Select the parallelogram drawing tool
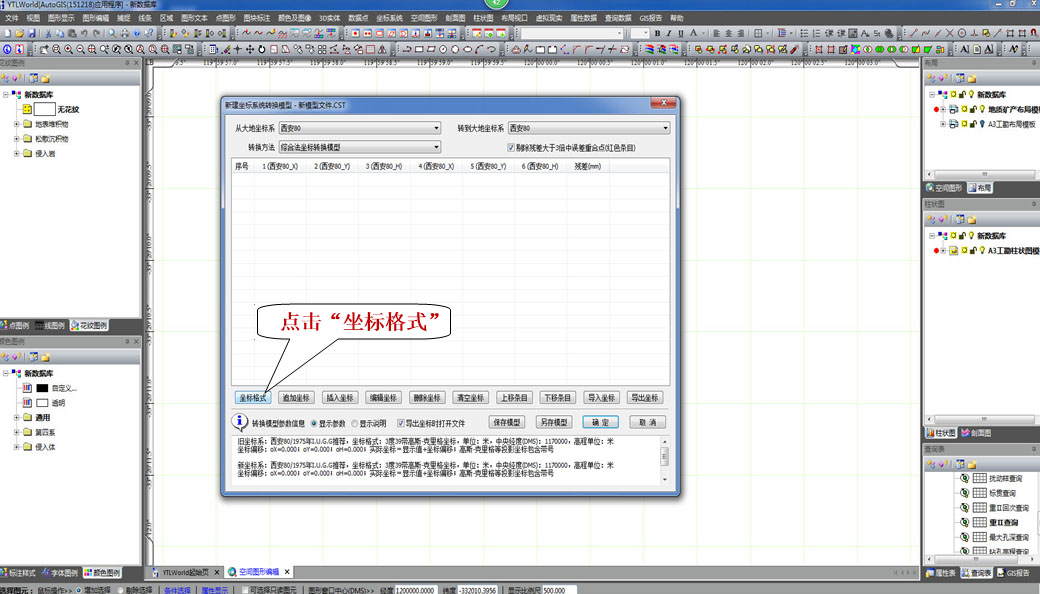 click(431, 49)
